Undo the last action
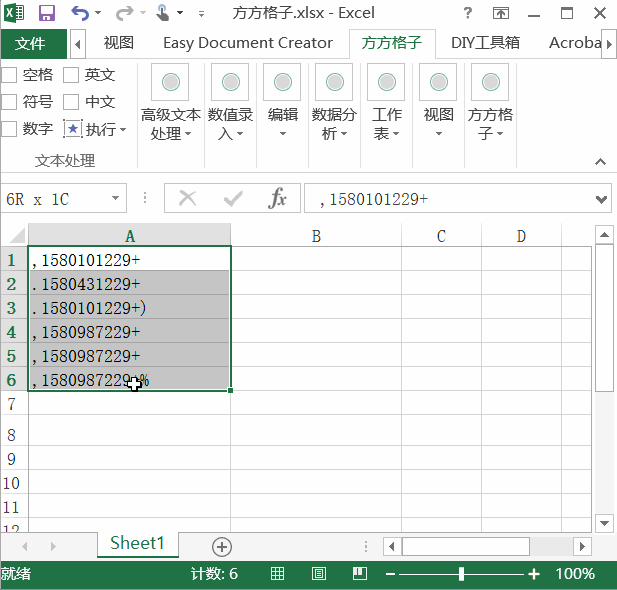 click(x=80, y=13)
